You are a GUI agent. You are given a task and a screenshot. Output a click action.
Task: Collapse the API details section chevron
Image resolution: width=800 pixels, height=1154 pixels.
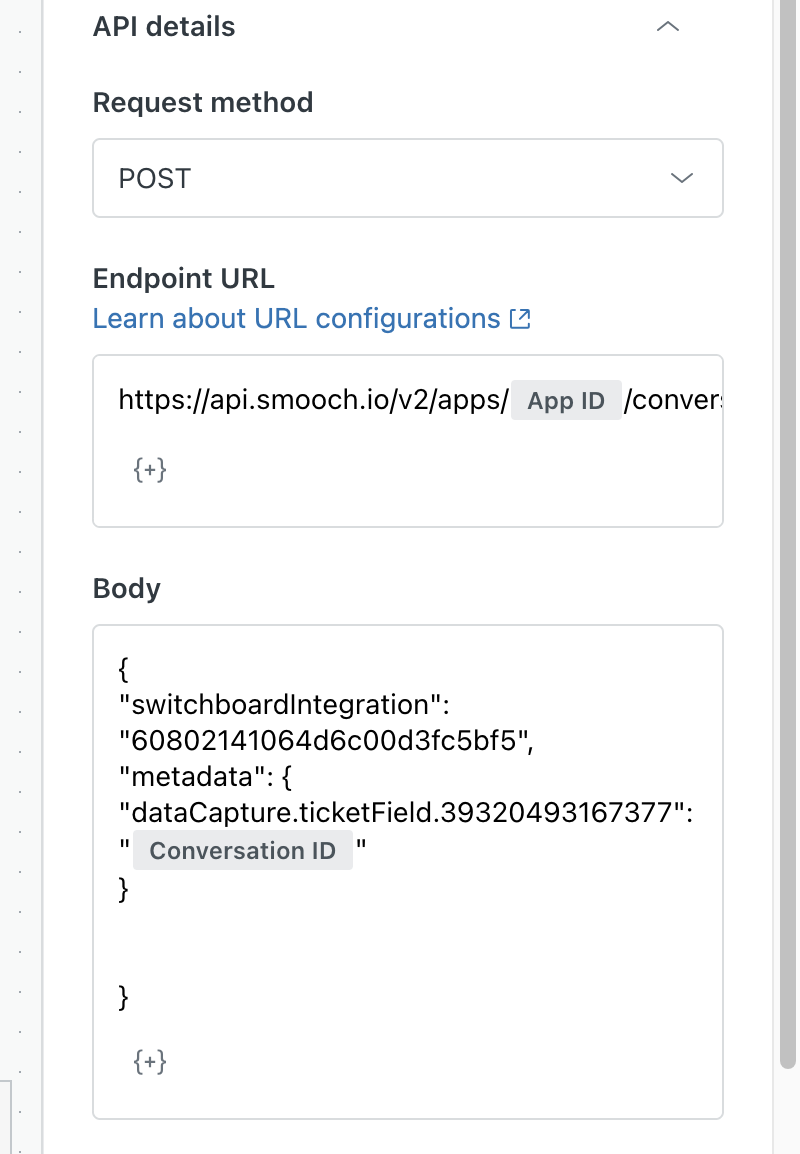[x=667, y=28]
